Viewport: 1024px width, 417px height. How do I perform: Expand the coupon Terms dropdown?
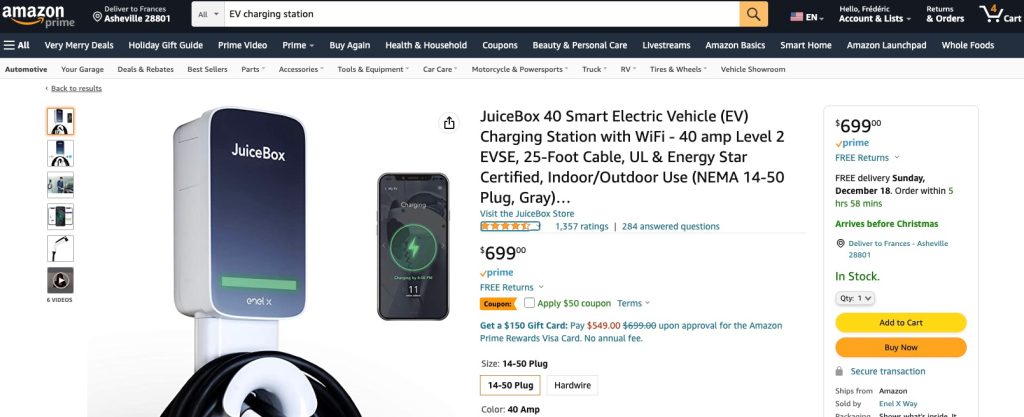632,303
